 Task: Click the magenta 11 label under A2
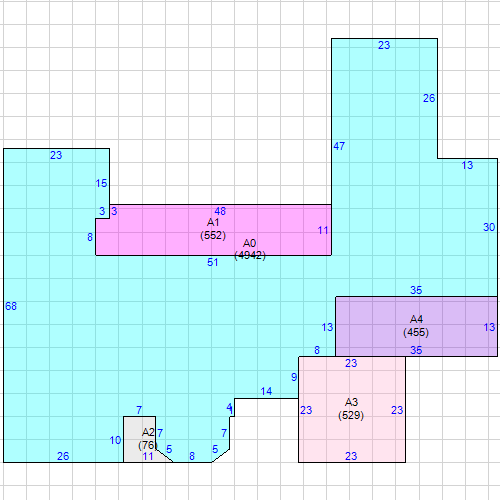point(148,456)
